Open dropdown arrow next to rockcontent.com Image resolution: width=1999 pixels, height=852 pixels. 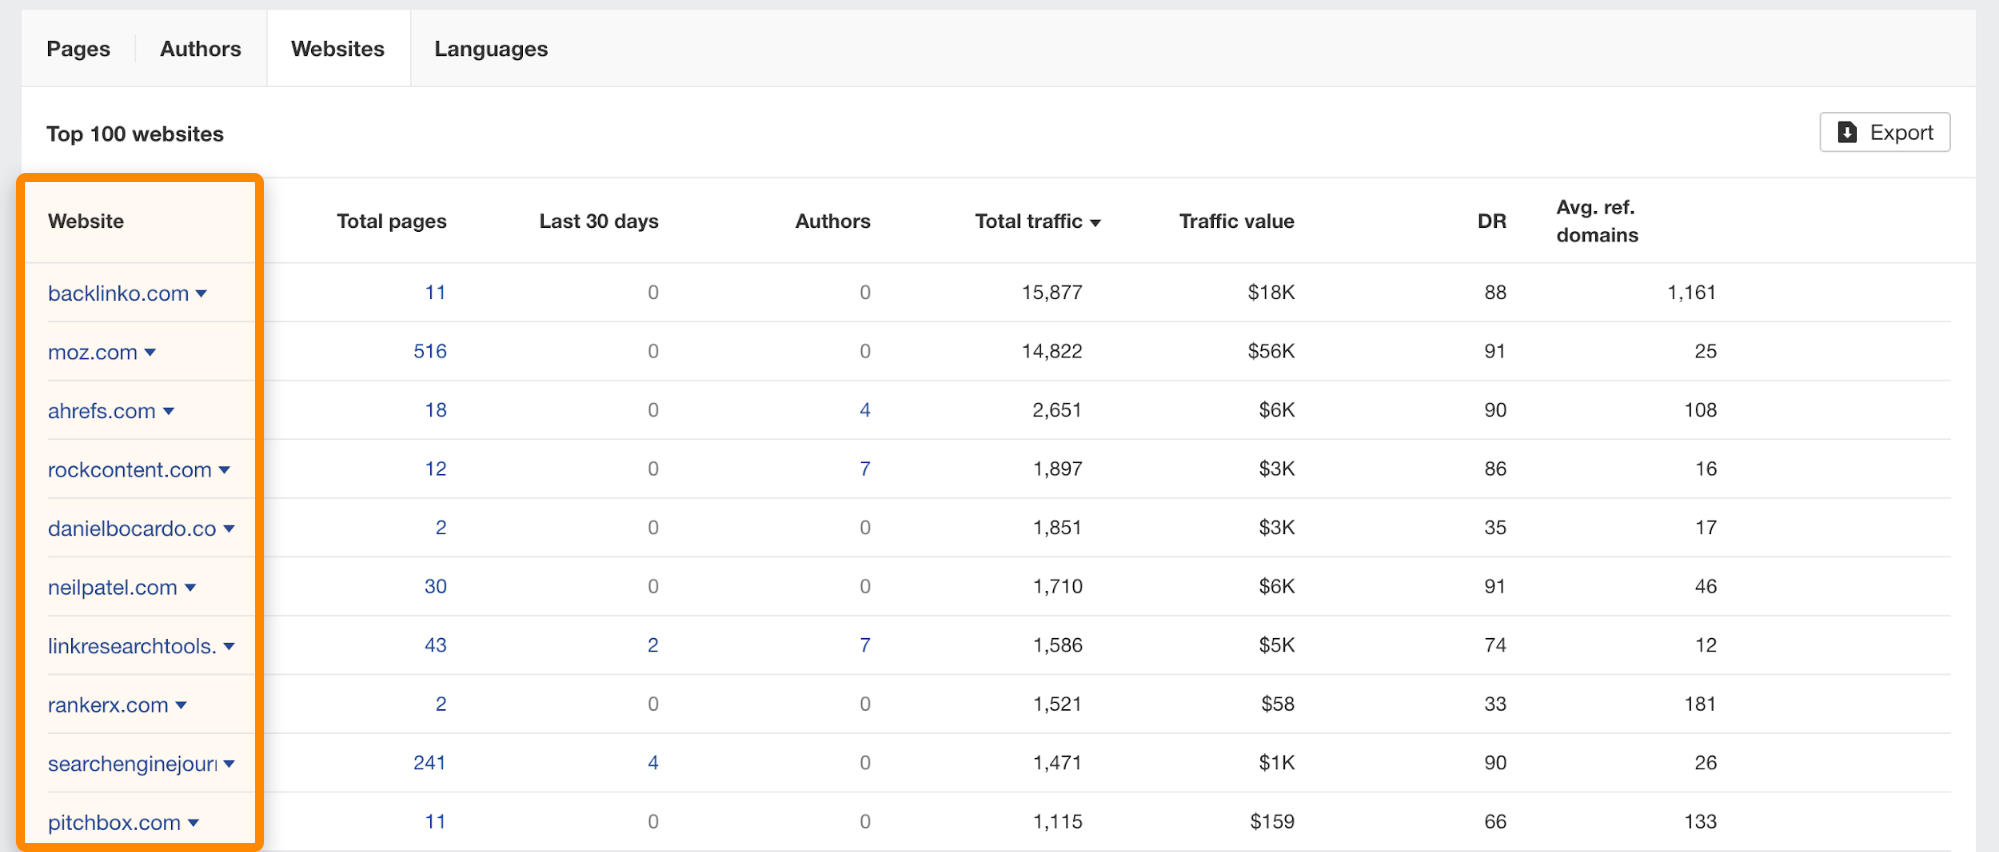coord(224,470)
